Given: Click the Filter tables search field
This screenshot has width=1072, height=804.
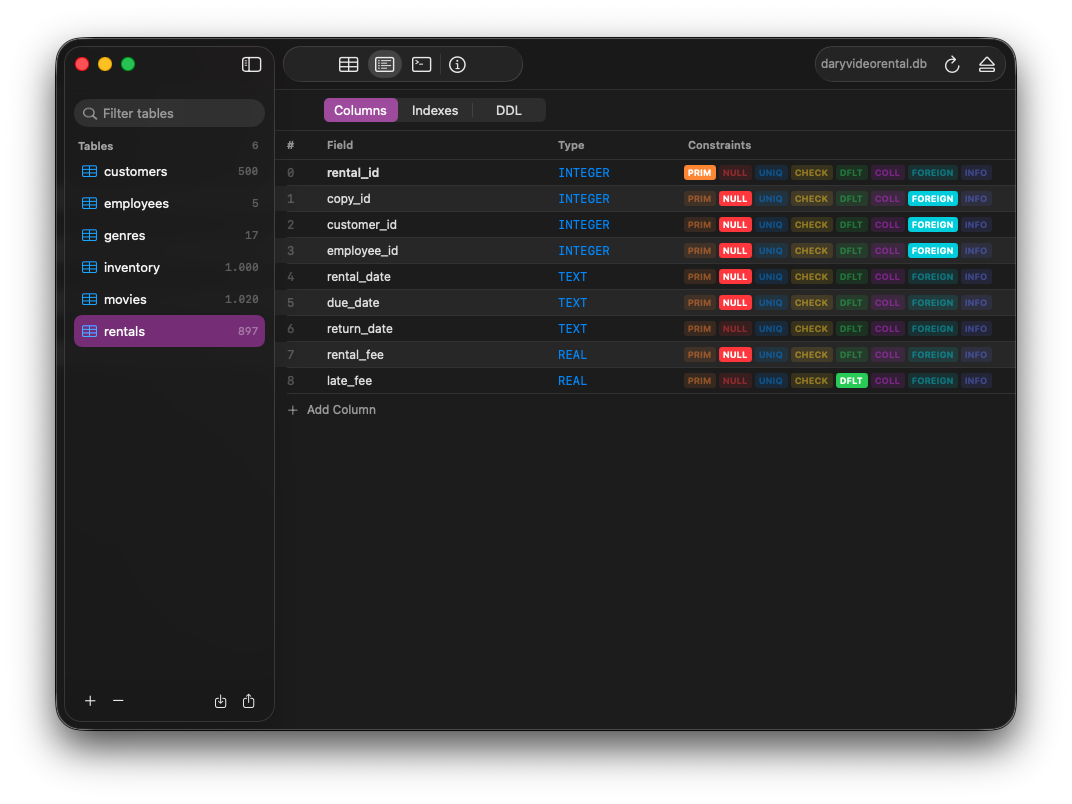Looking at the screenshot, I should [170, 113].
